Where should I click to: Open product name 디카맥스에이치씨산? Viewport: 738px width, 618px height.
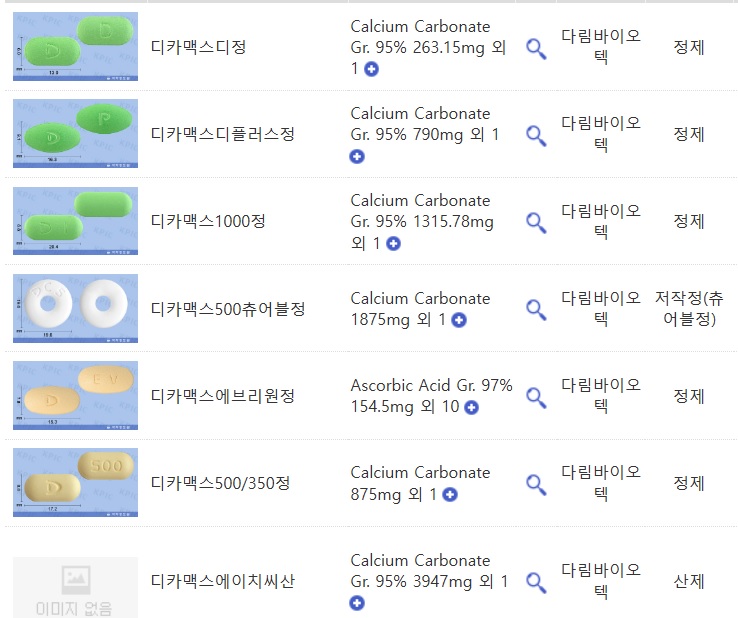pos(223,581)
